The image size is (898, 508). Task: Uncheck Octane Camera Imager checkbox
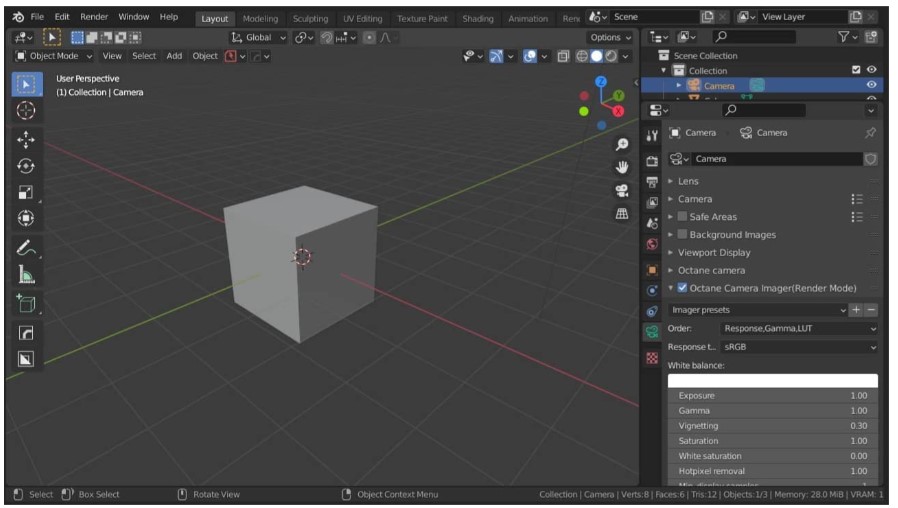[682, 288]
